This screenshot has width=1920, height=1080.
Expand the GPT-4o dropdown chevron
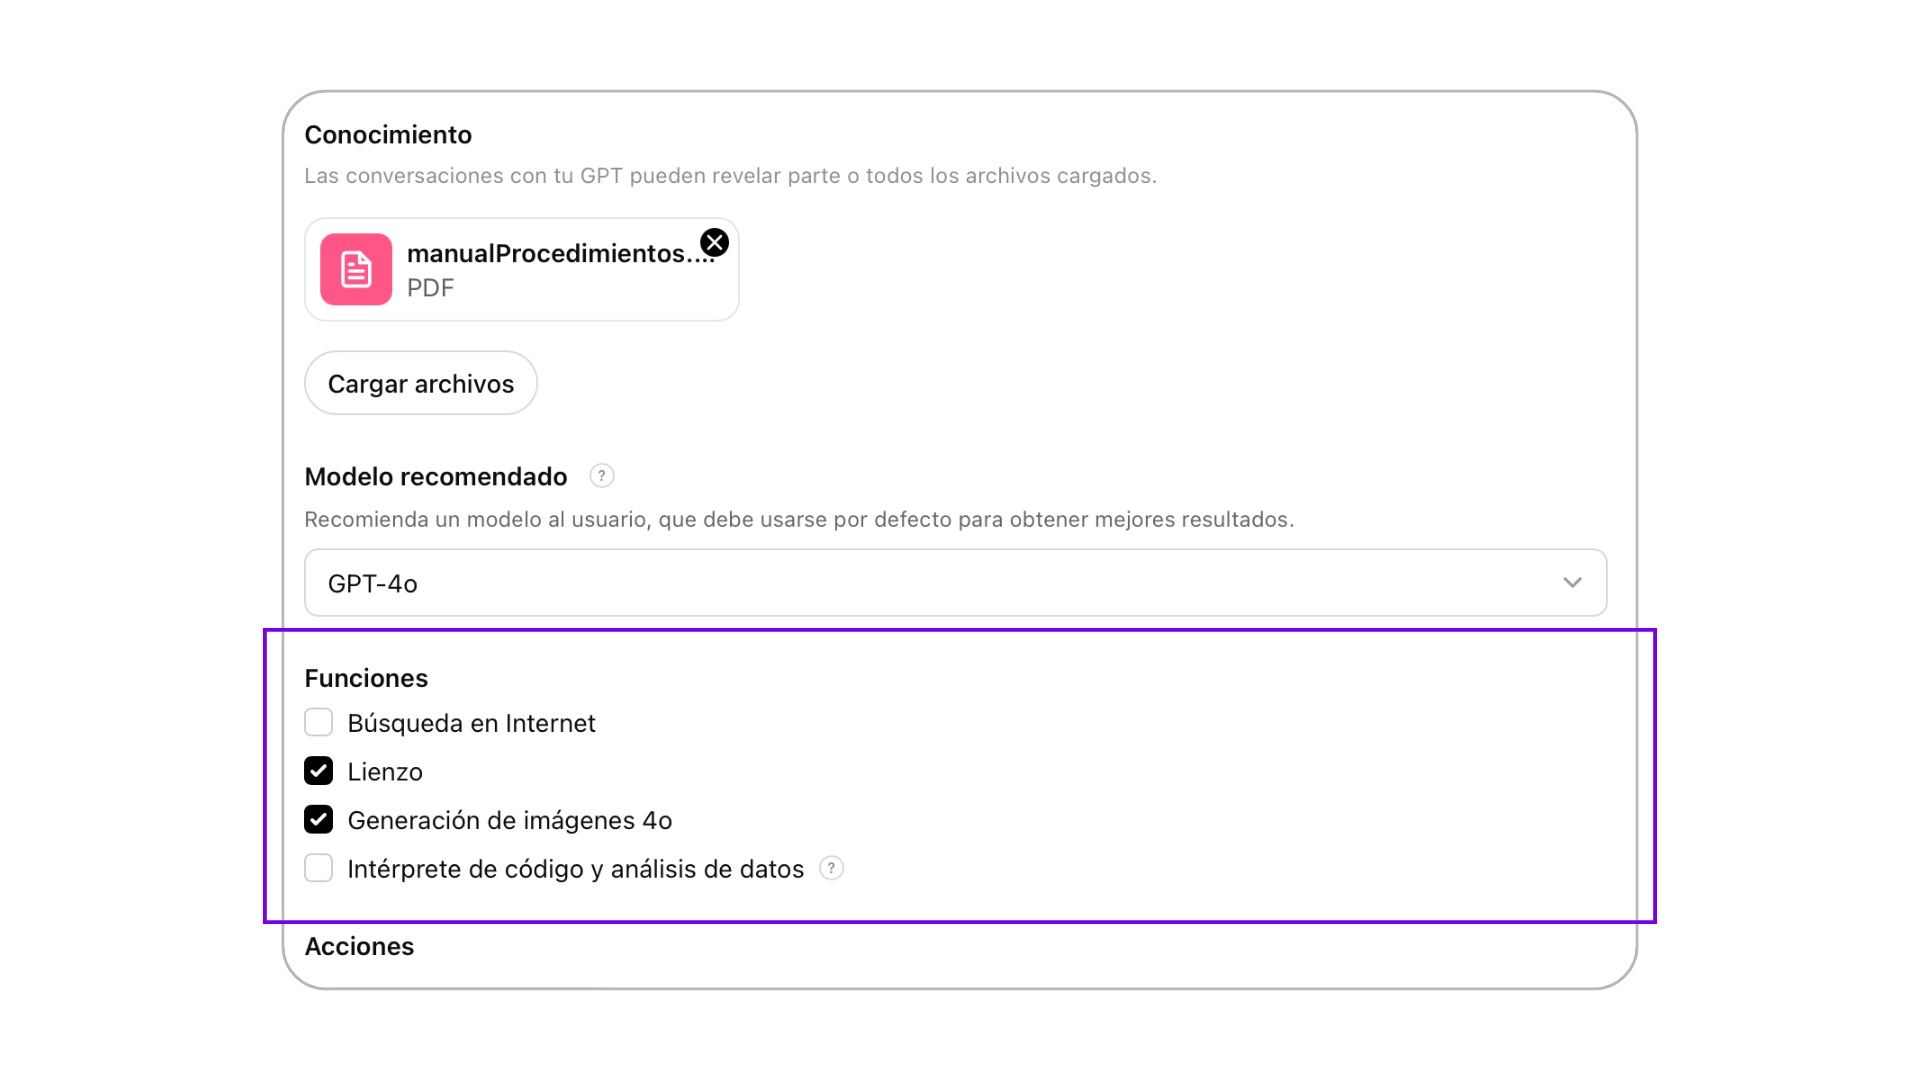coord(1572,583)
